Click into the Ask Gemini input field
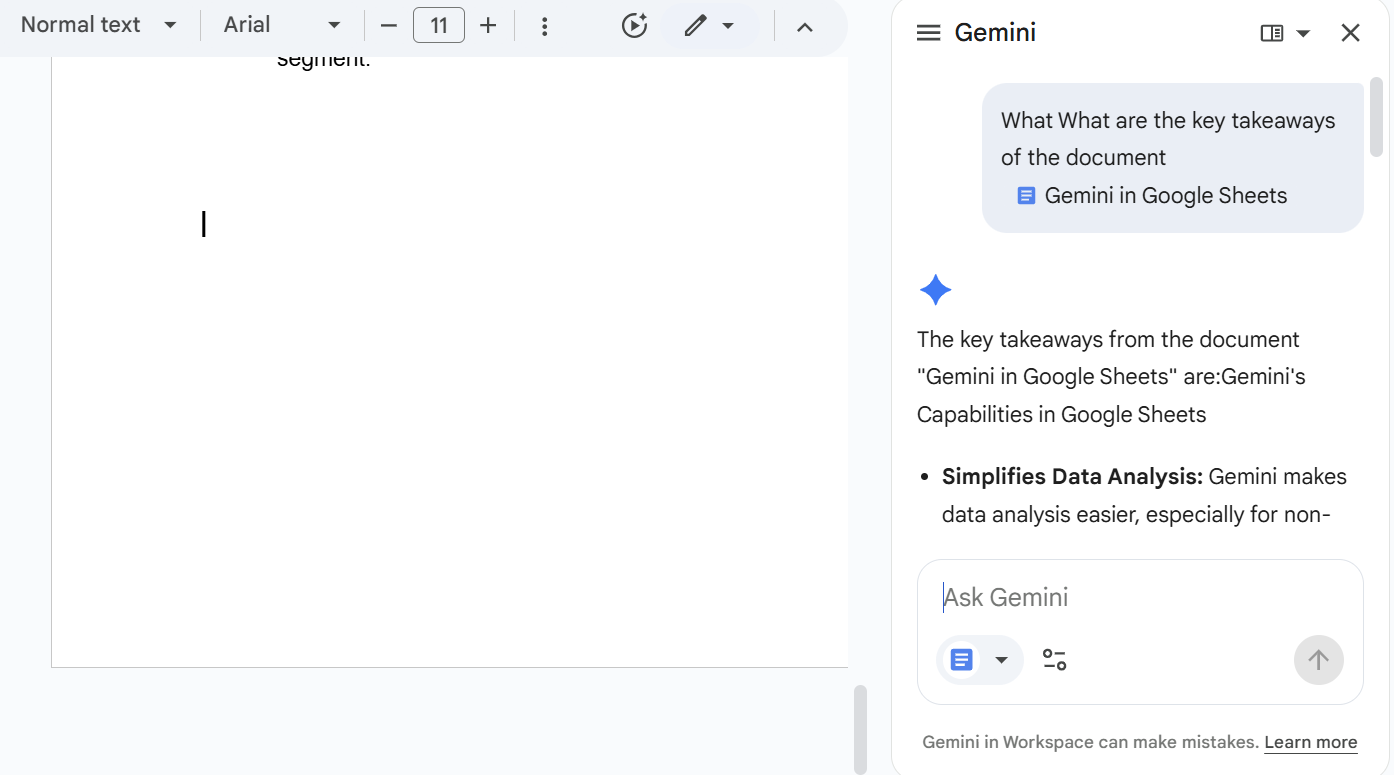Image resolution: width=1394 pixels, height=775 pixels. [x=1140, y=597]
